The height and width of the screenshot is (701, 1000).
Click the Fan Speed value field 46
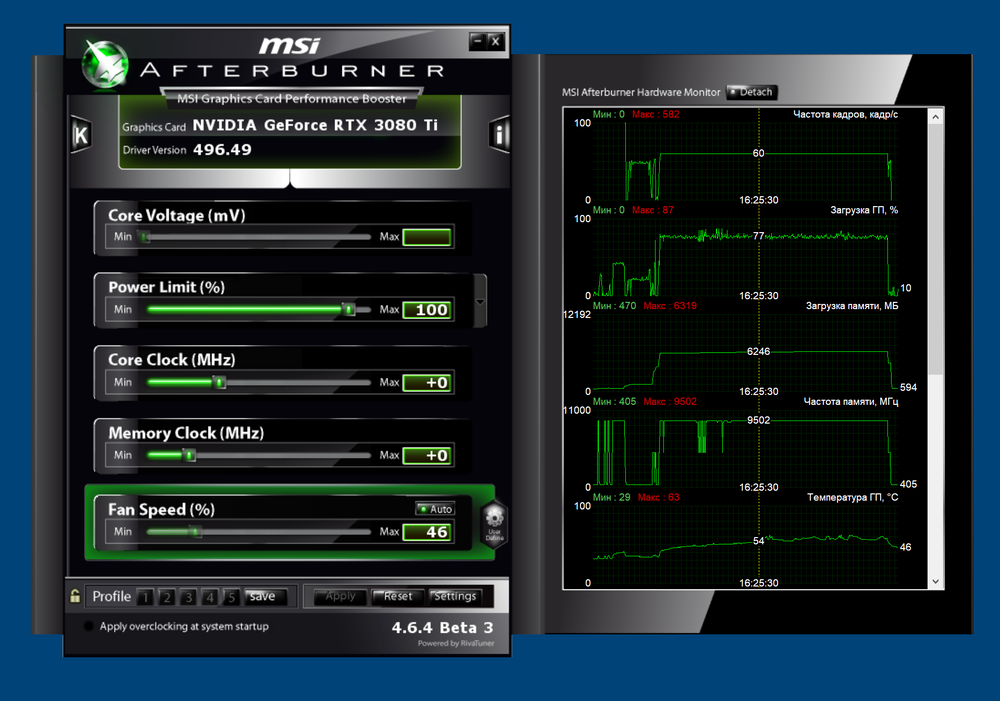coord(427,531)
